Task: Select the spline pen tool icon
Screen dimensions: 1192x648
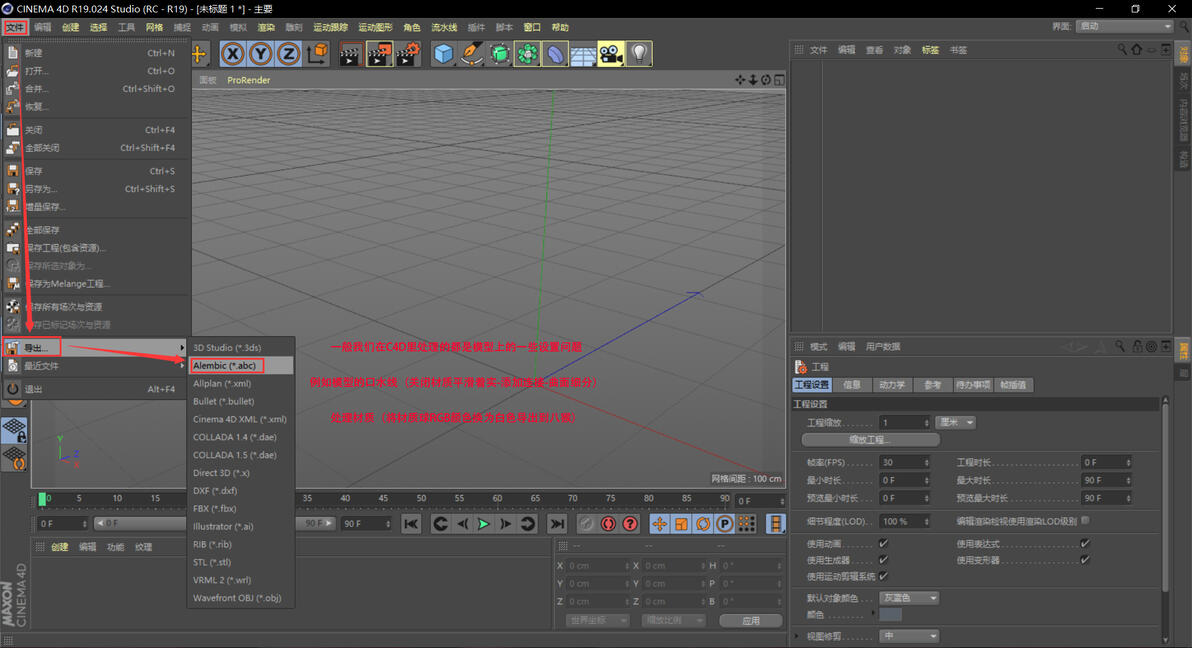Action: 472,53
